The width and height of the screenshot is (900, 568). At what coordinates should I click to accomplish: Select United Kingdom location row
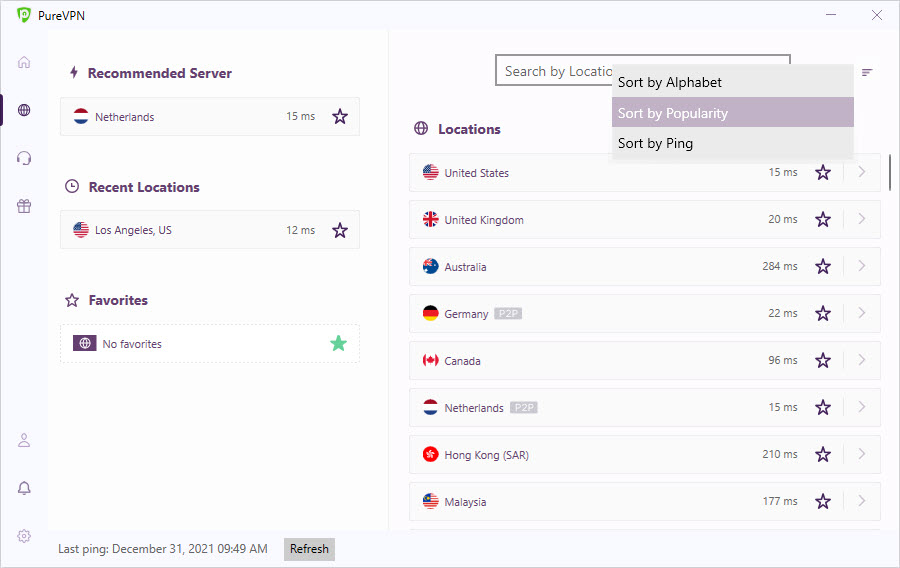point(645,219)
